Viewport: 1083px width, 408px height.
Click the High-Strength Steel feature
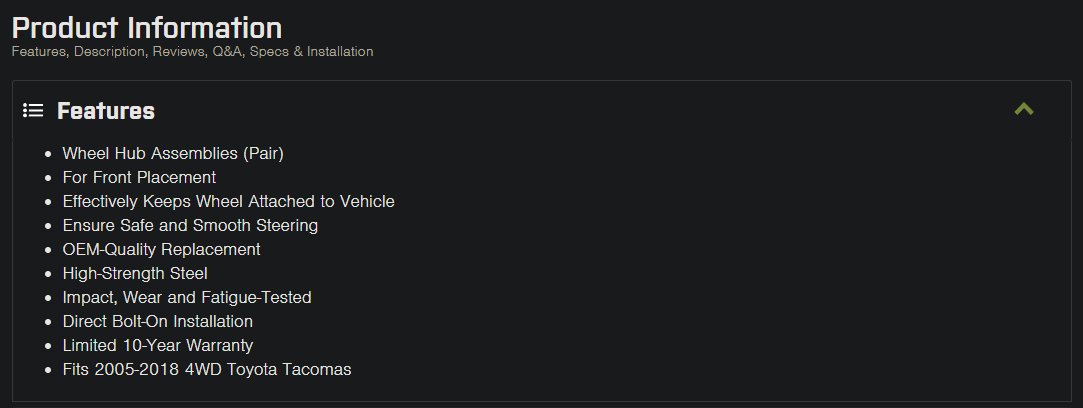pos(135,273)
